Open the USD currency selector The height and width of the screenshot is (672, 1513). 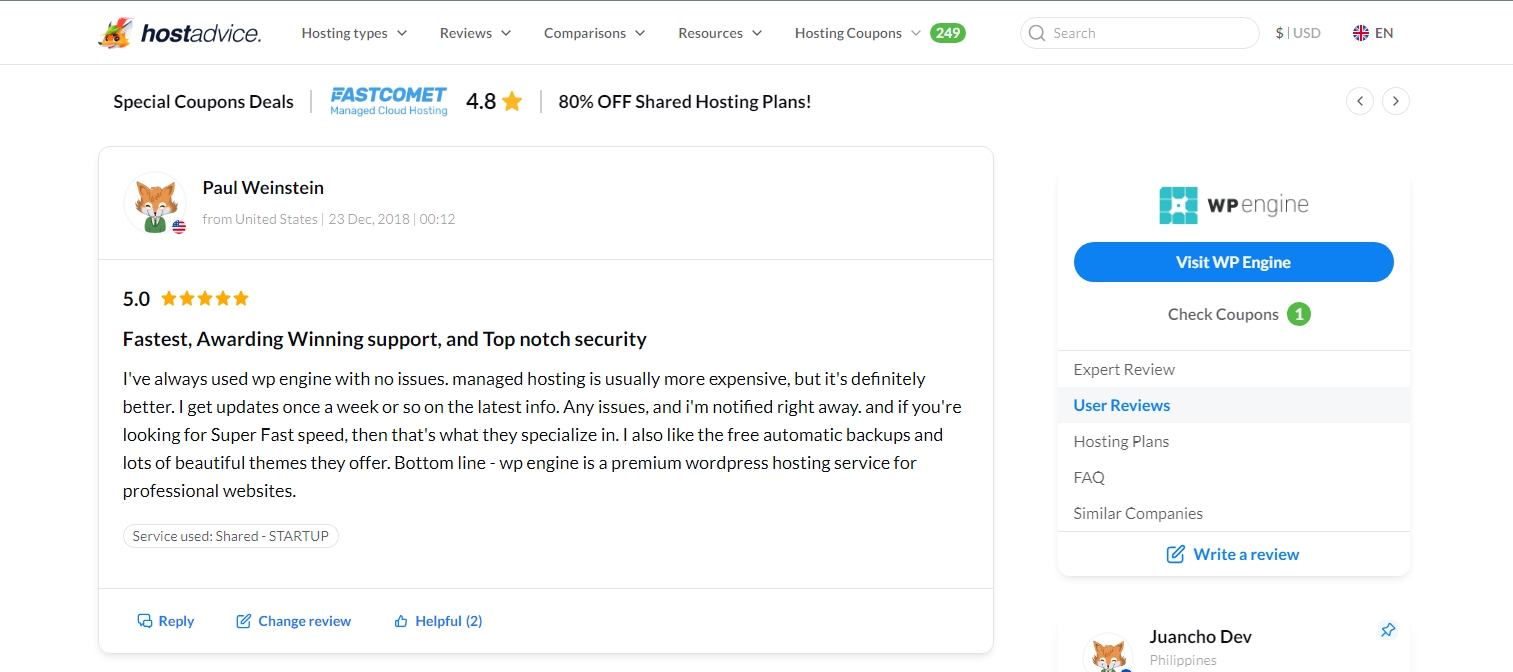(1298, 33)
